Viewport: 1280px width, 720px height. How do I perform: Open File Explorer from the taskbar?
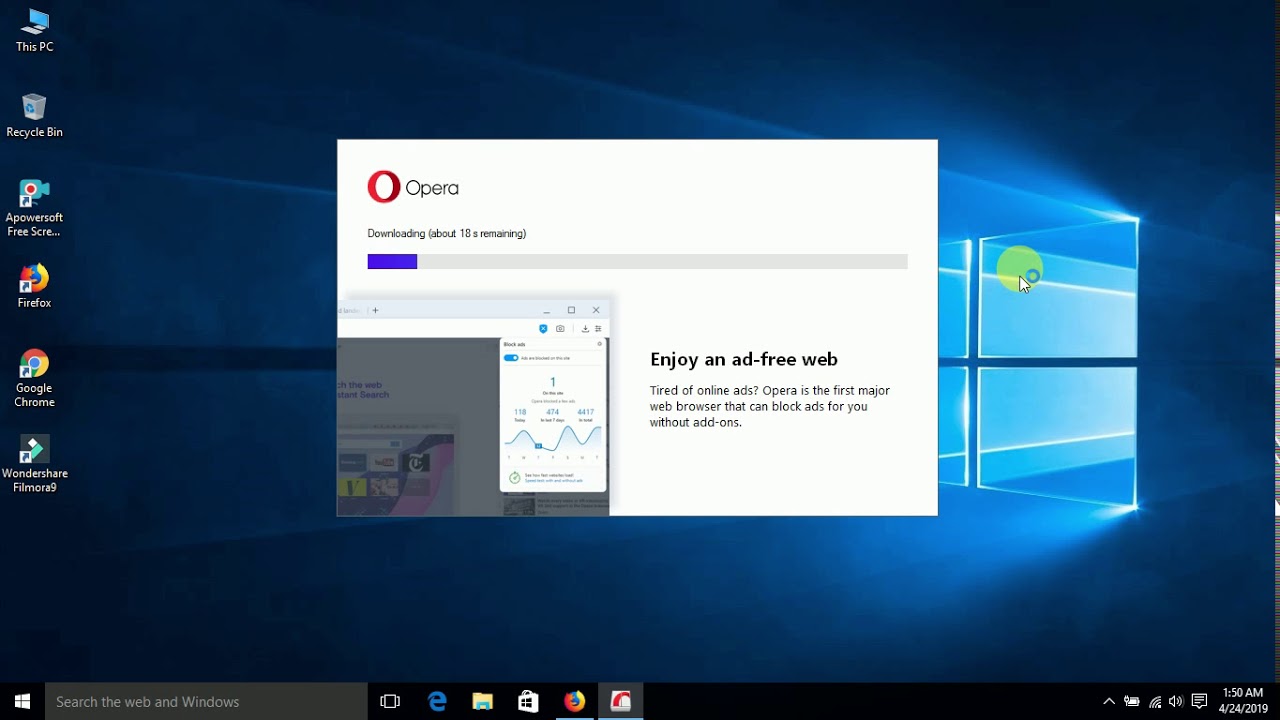click(482, 702)
